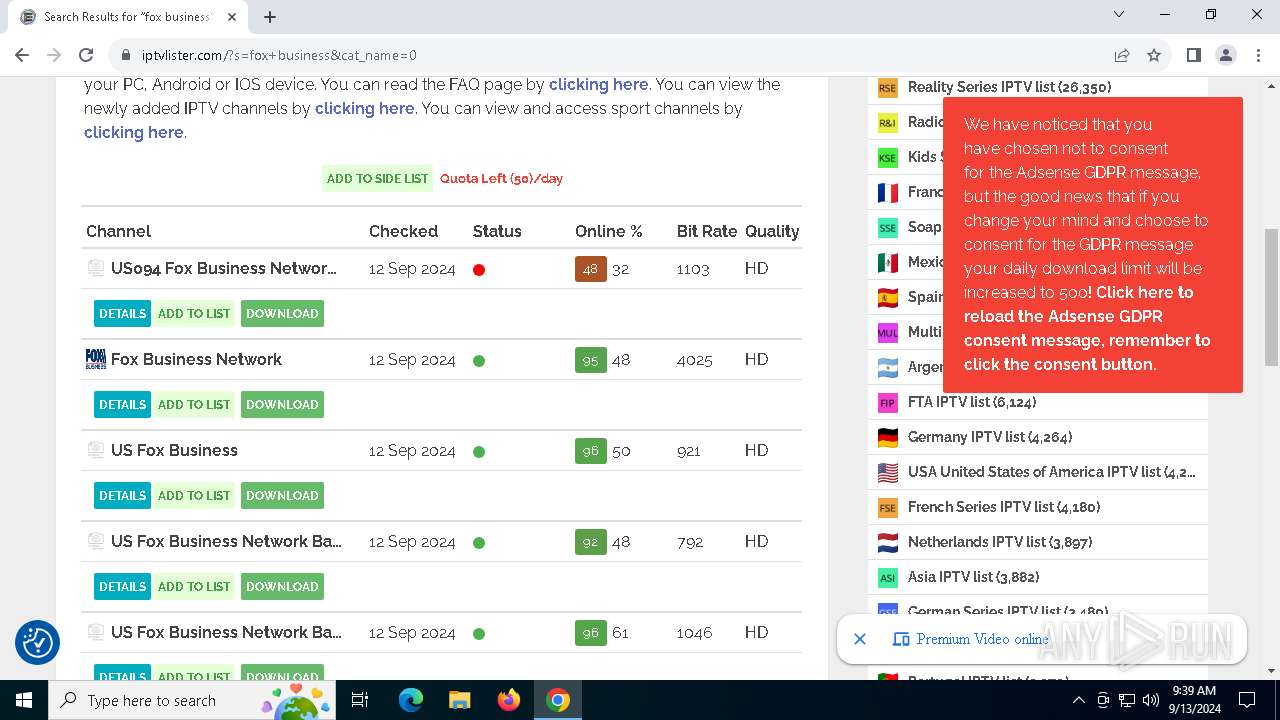Open DETAILS for bitrate 792 channel
The height and width of the screenshot is (720, 1280).
click(122, 586)
